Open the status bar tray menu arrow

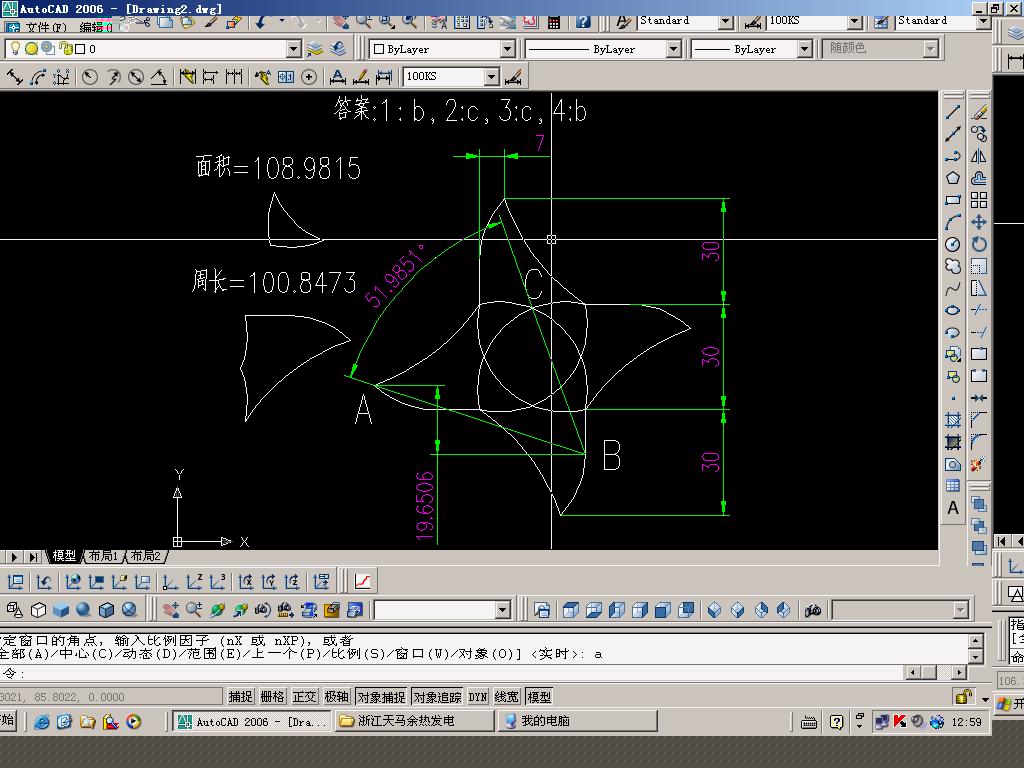click(x=985, y=699)
